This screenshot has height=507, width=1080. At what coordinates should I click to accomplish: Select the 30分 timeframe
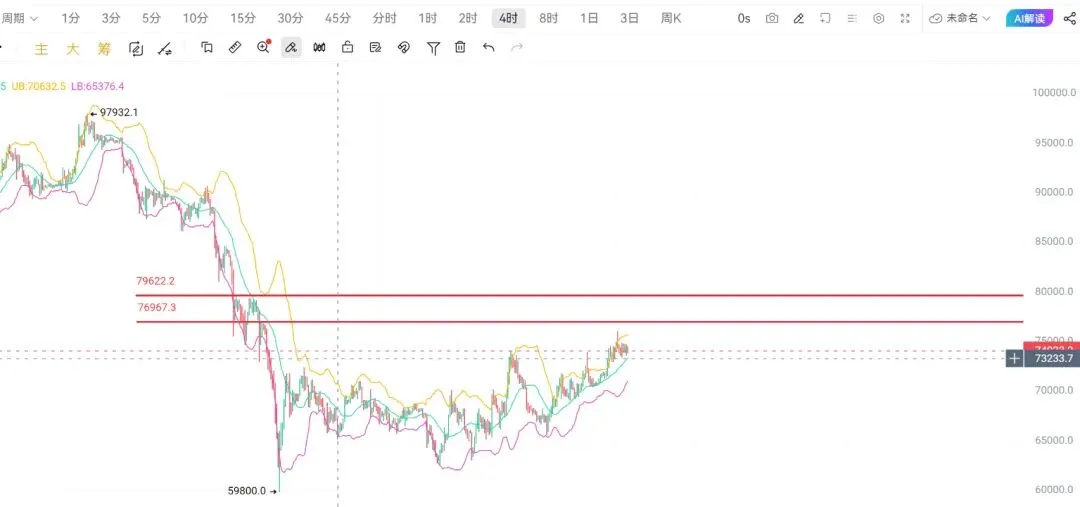[290, 19]
